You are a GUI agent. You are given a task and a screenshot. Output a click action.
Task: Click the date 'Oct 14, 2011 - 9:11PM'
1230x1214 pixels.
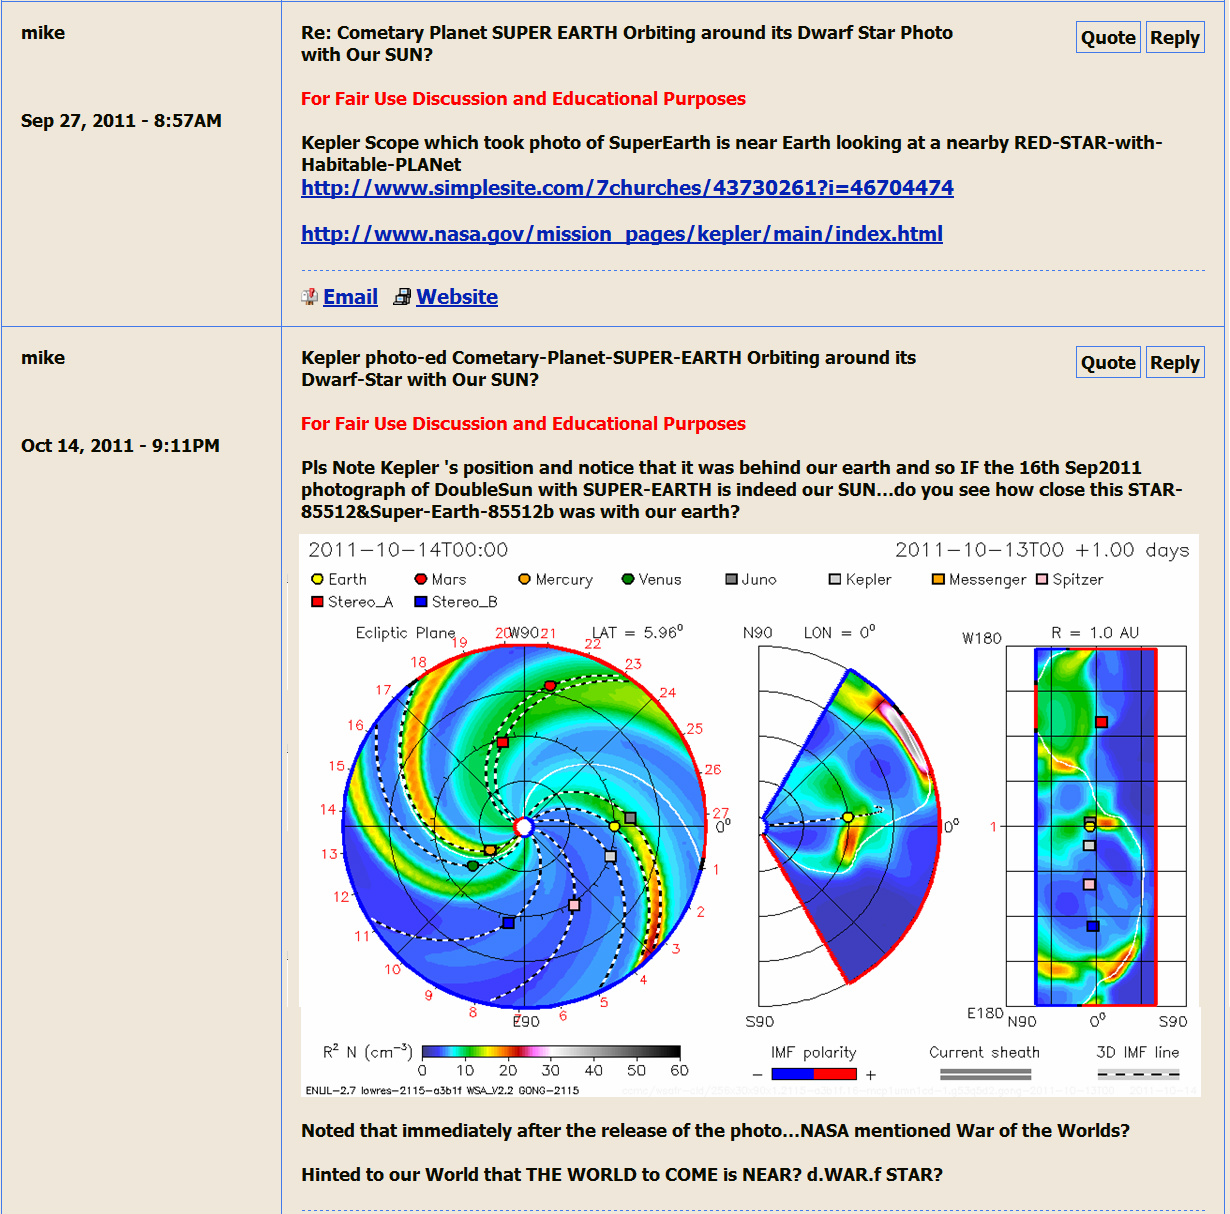[120, 446]
